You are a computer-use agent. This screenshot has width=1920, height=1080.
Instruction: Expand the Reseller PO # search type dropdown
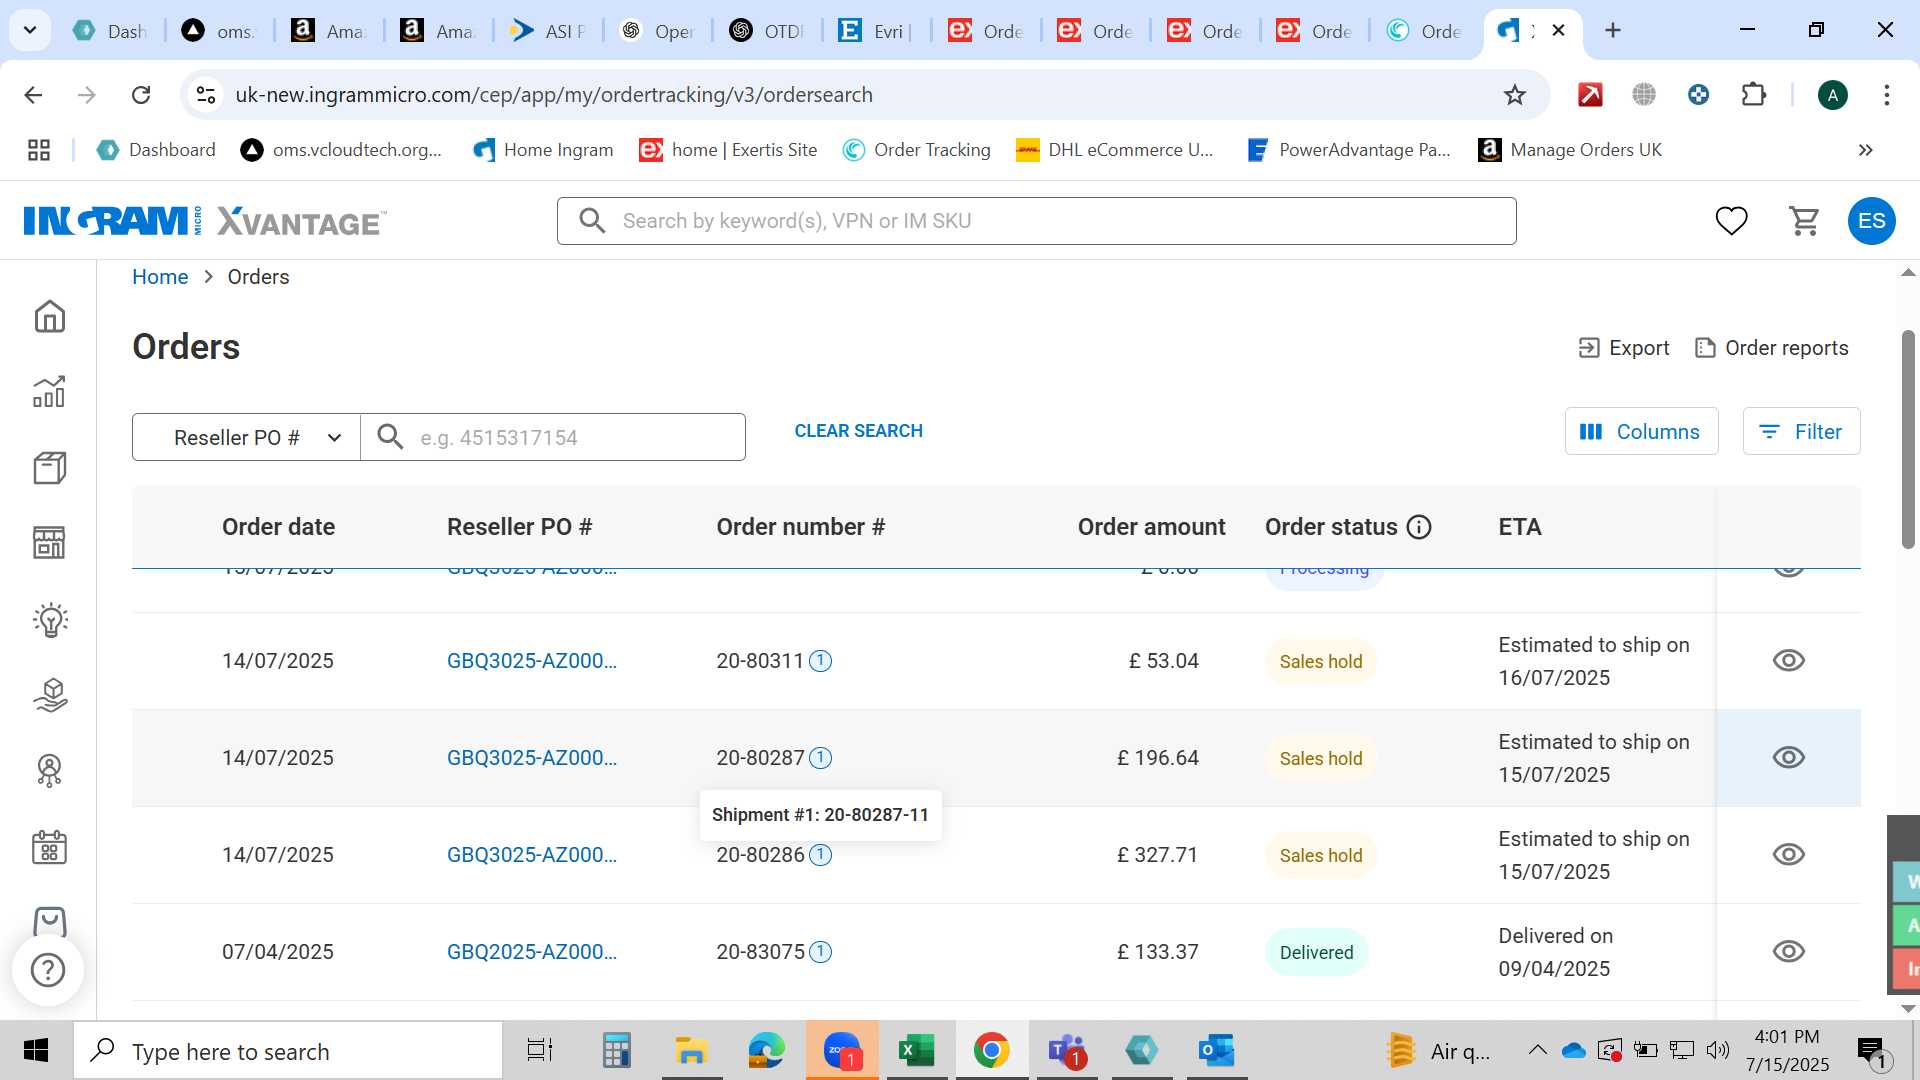[246, 437]
